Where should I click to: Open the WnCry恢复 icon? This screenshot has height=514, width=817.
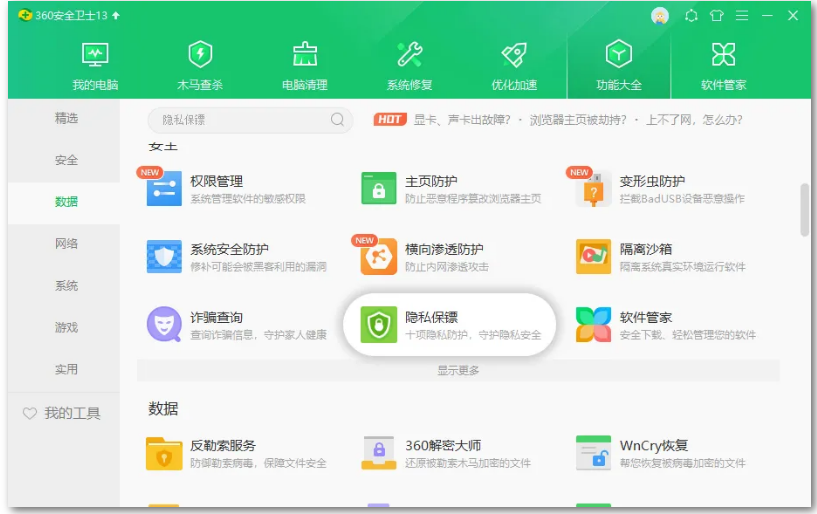[593, 453]
